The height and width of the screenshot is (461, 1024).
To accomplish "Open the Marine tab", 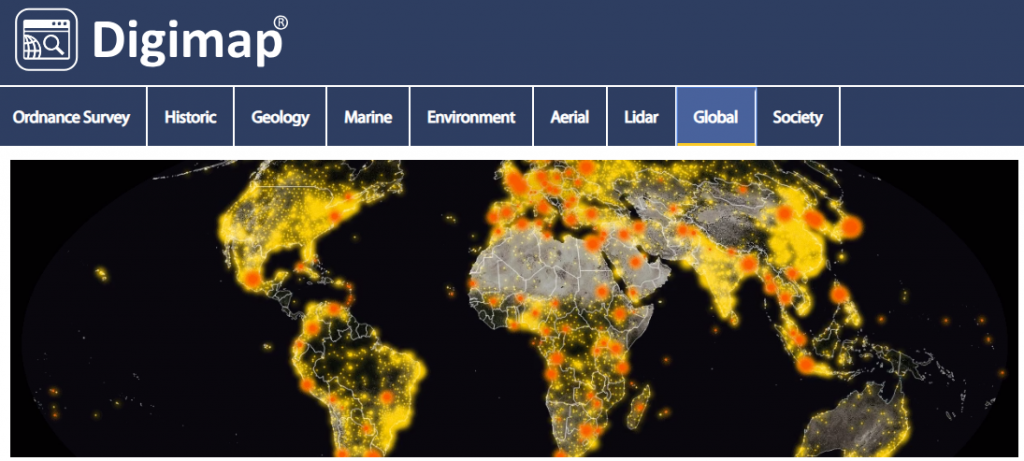I will pyautogui.click(x=368, y=117).
